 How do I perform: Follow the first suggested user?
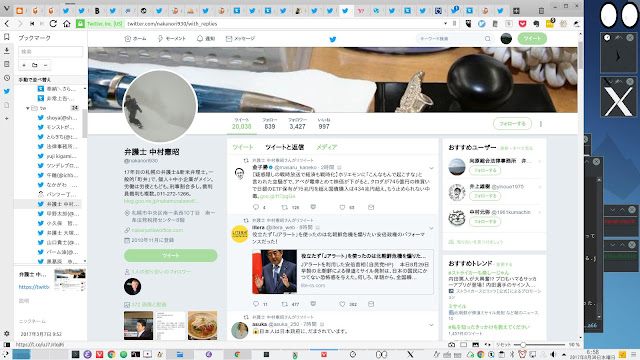[x=485, y=170]
